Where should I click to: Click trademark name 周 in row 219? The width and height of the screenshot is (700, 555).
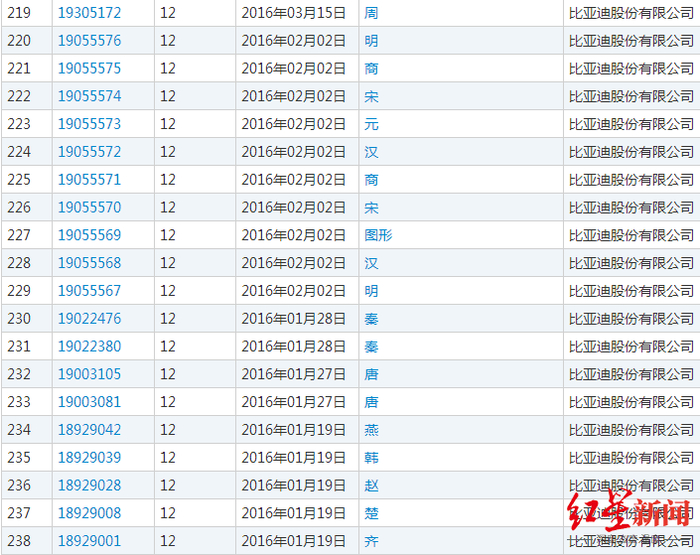[x=371, y=13]
